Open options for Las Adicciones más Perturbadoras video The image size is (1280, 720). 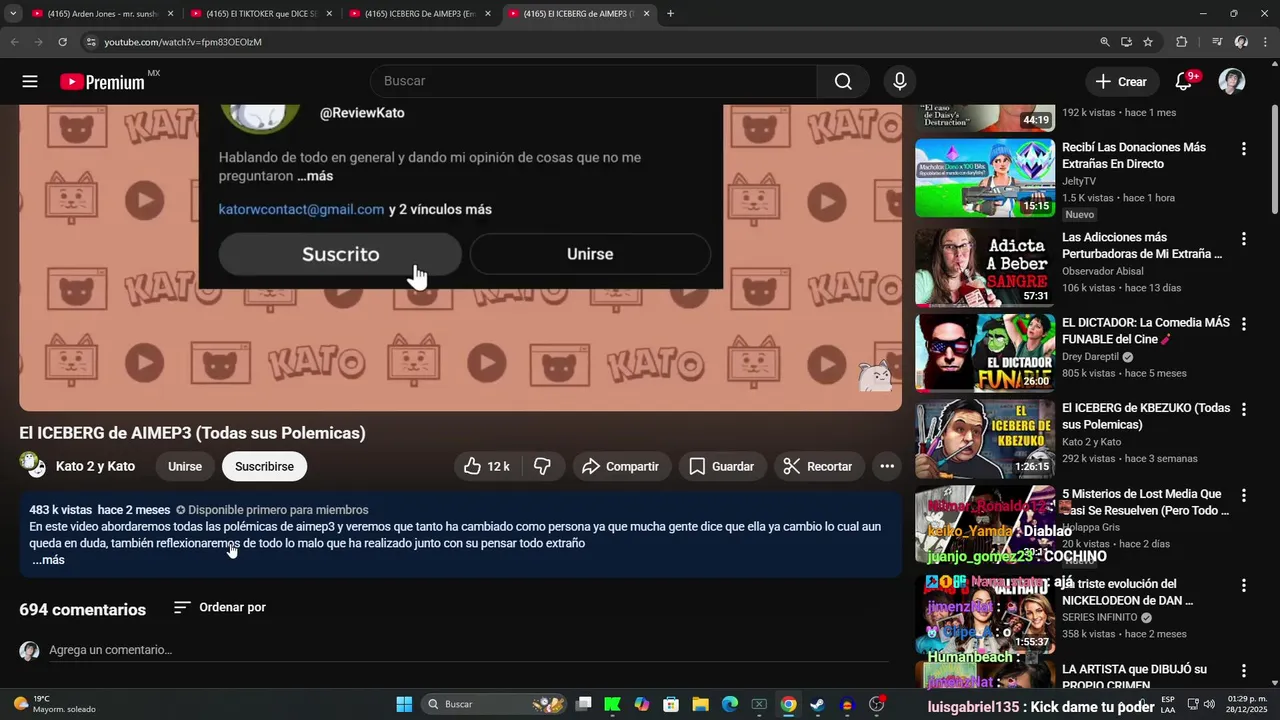pos(1244,239)
